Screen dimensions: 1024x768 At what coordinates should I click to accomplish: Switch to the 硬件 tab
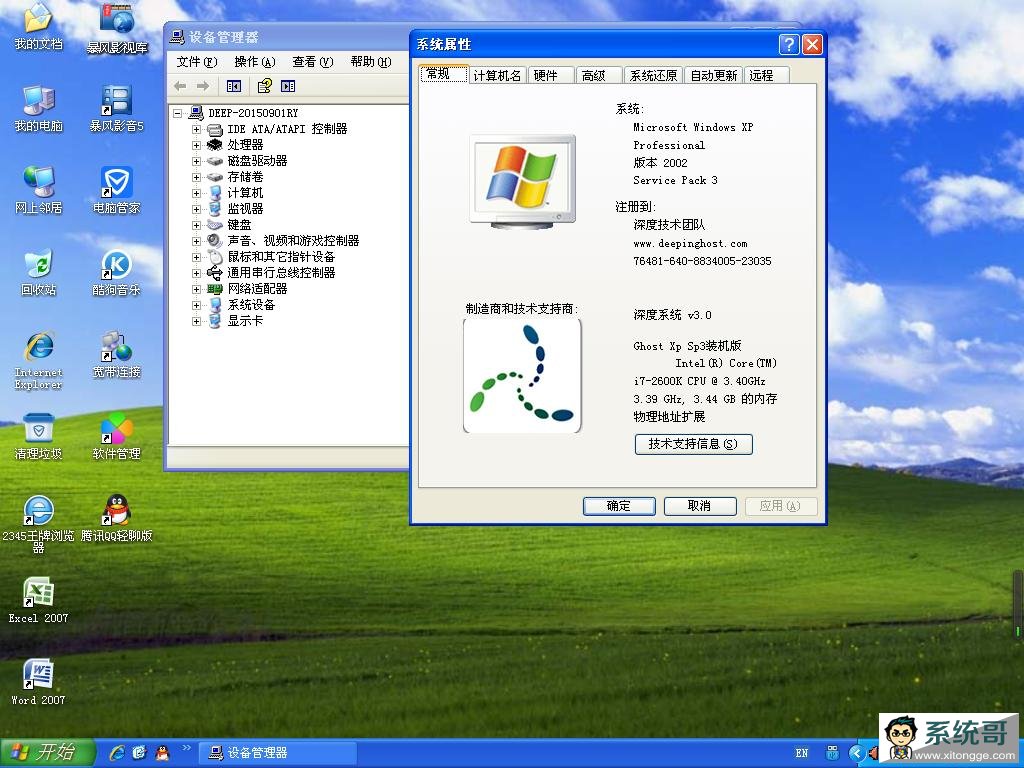(551, 76)
